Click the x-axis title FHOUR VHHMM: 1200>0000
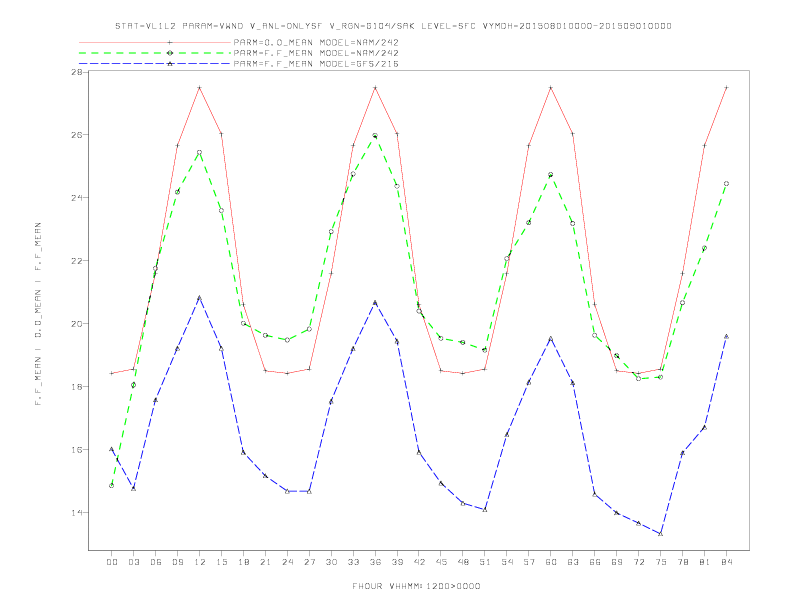 point(416,586)
